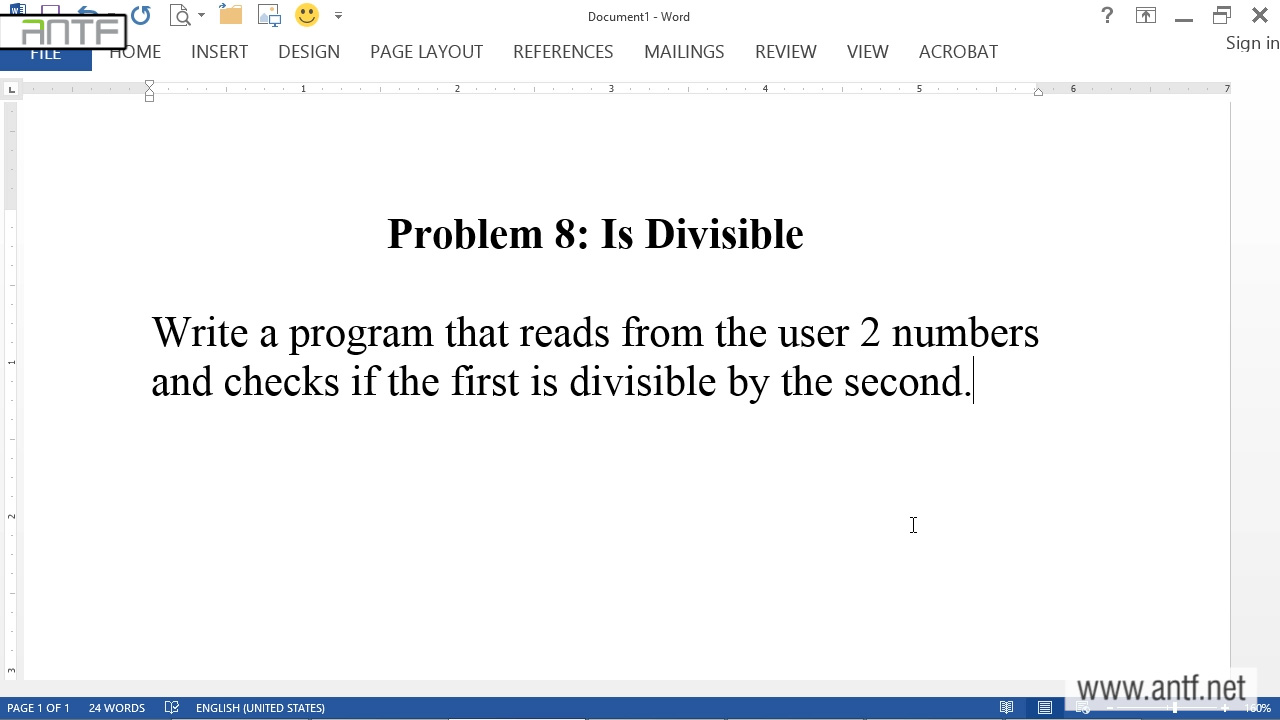Open Ribbon Display Options menu

1146,15
